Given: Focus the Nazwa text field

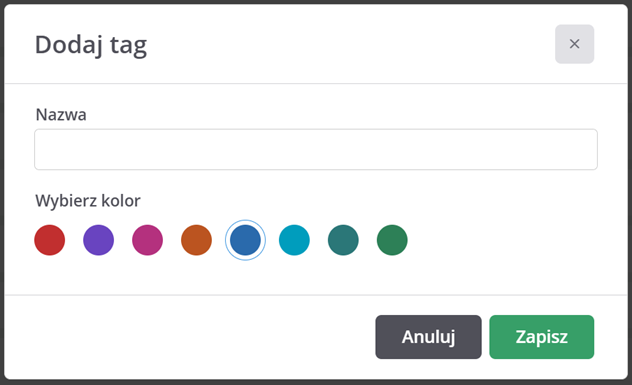Looking at the screenshot, I should [x=316, y=149].
